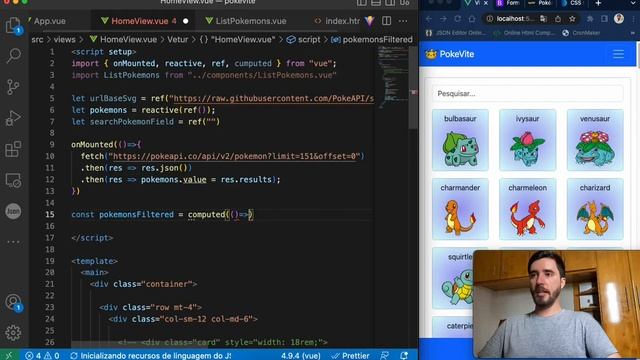Open the charizard card
This screenshot has height=360, width=640.
pyautogui.click(x=595, y=209)
